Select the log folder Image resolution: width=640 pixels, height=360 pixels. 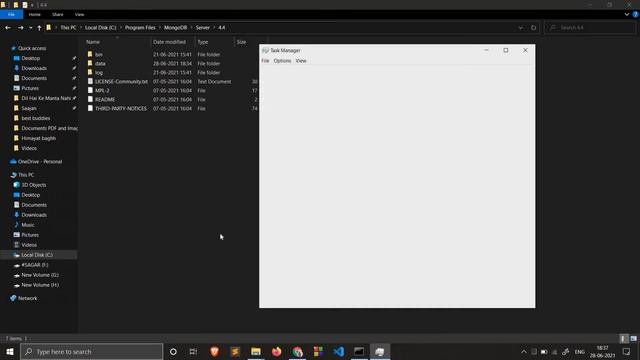tap(99, 72)
